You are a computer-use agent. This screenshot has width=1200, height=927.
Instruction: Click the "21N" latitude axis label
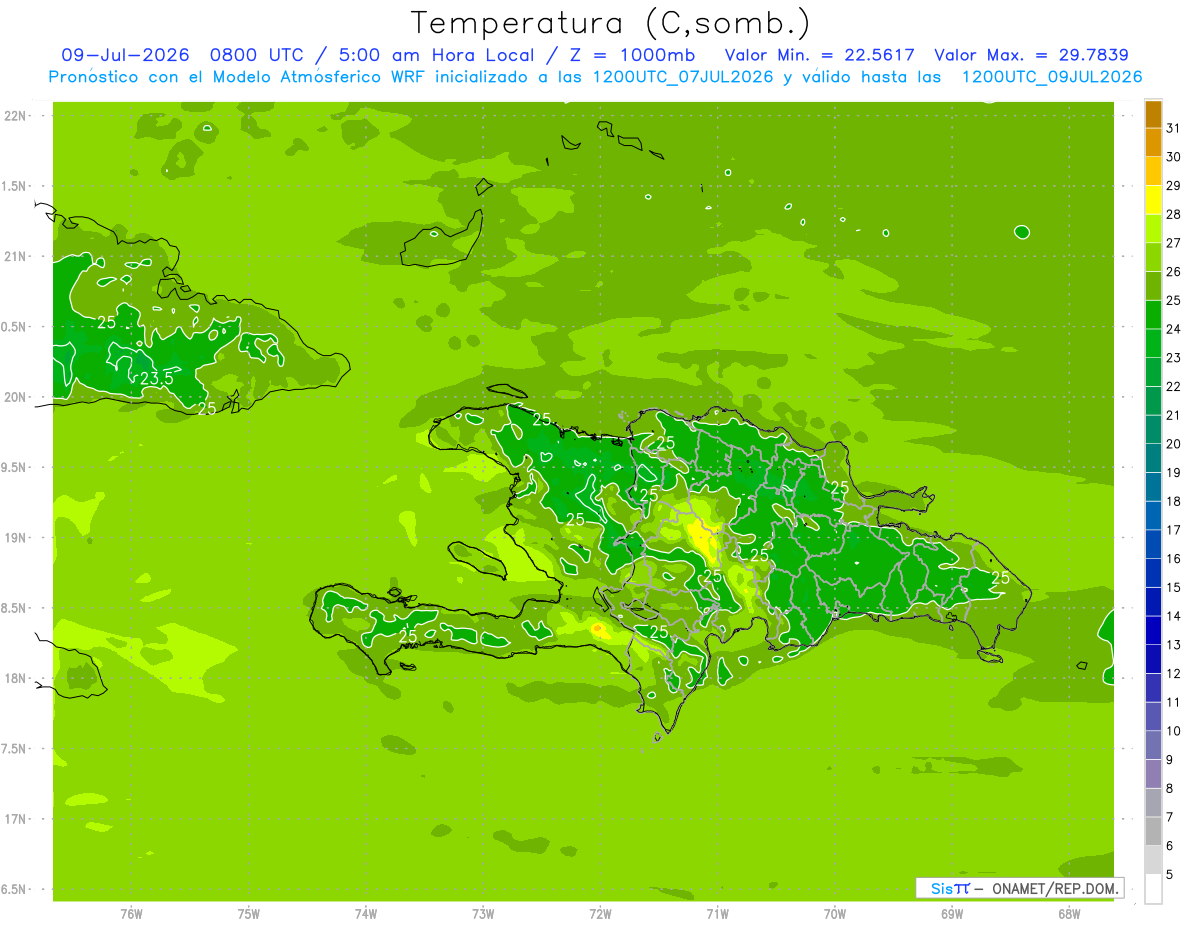coord(15,257)
